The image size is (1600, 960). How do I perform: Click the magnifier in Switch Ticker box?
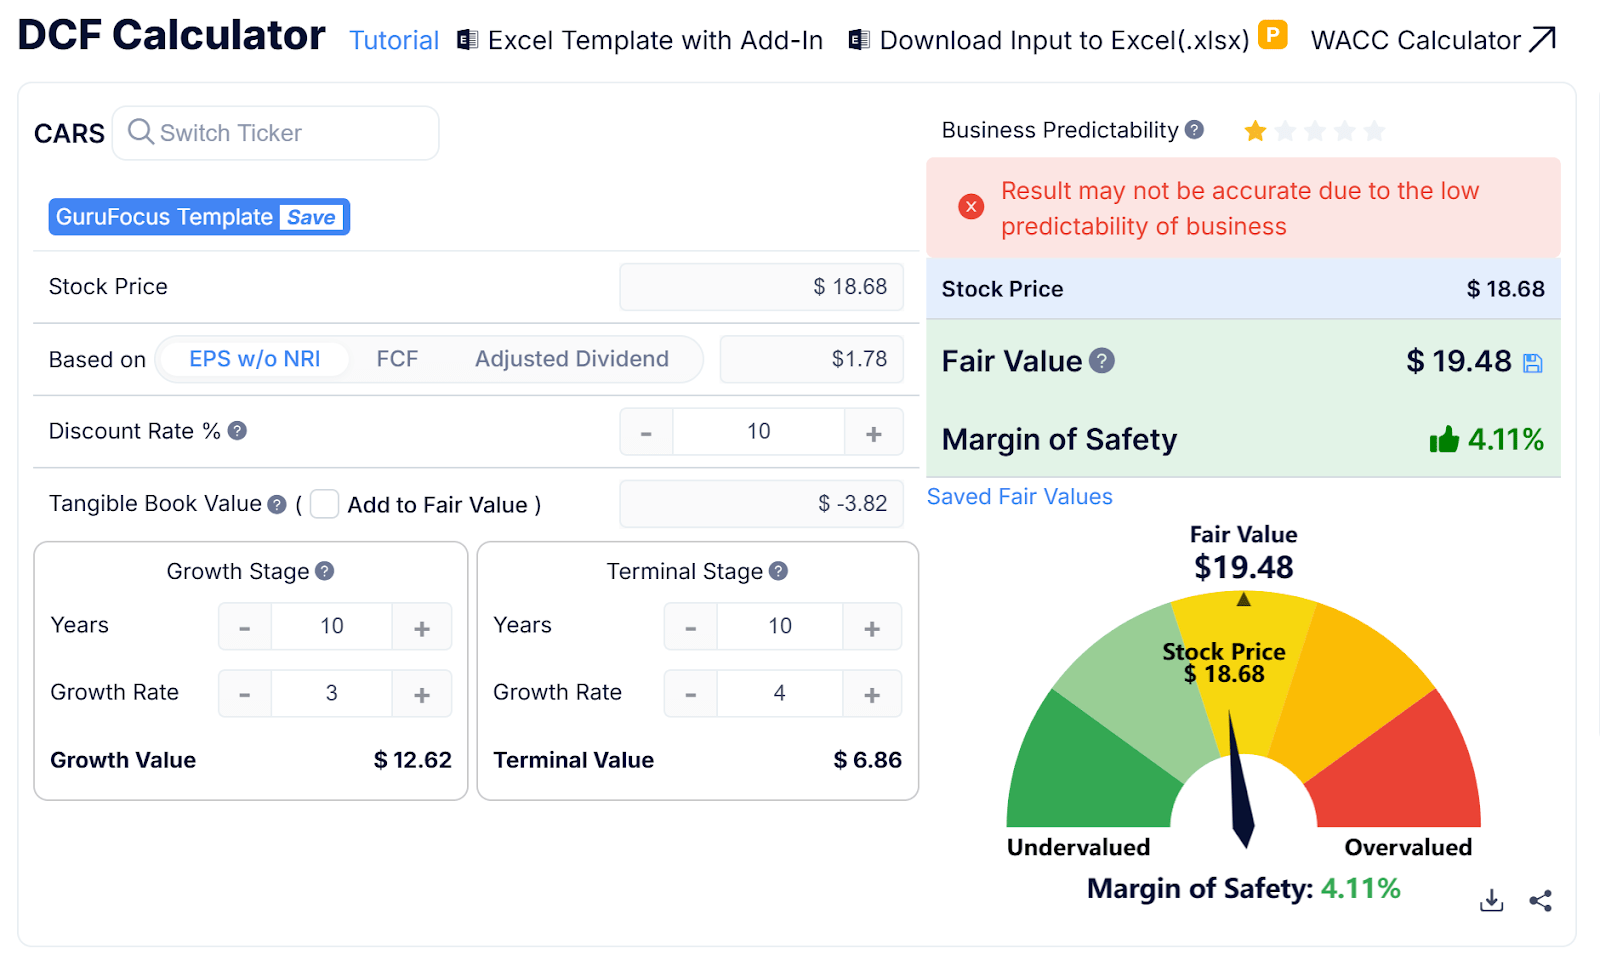tap(140, 132)
